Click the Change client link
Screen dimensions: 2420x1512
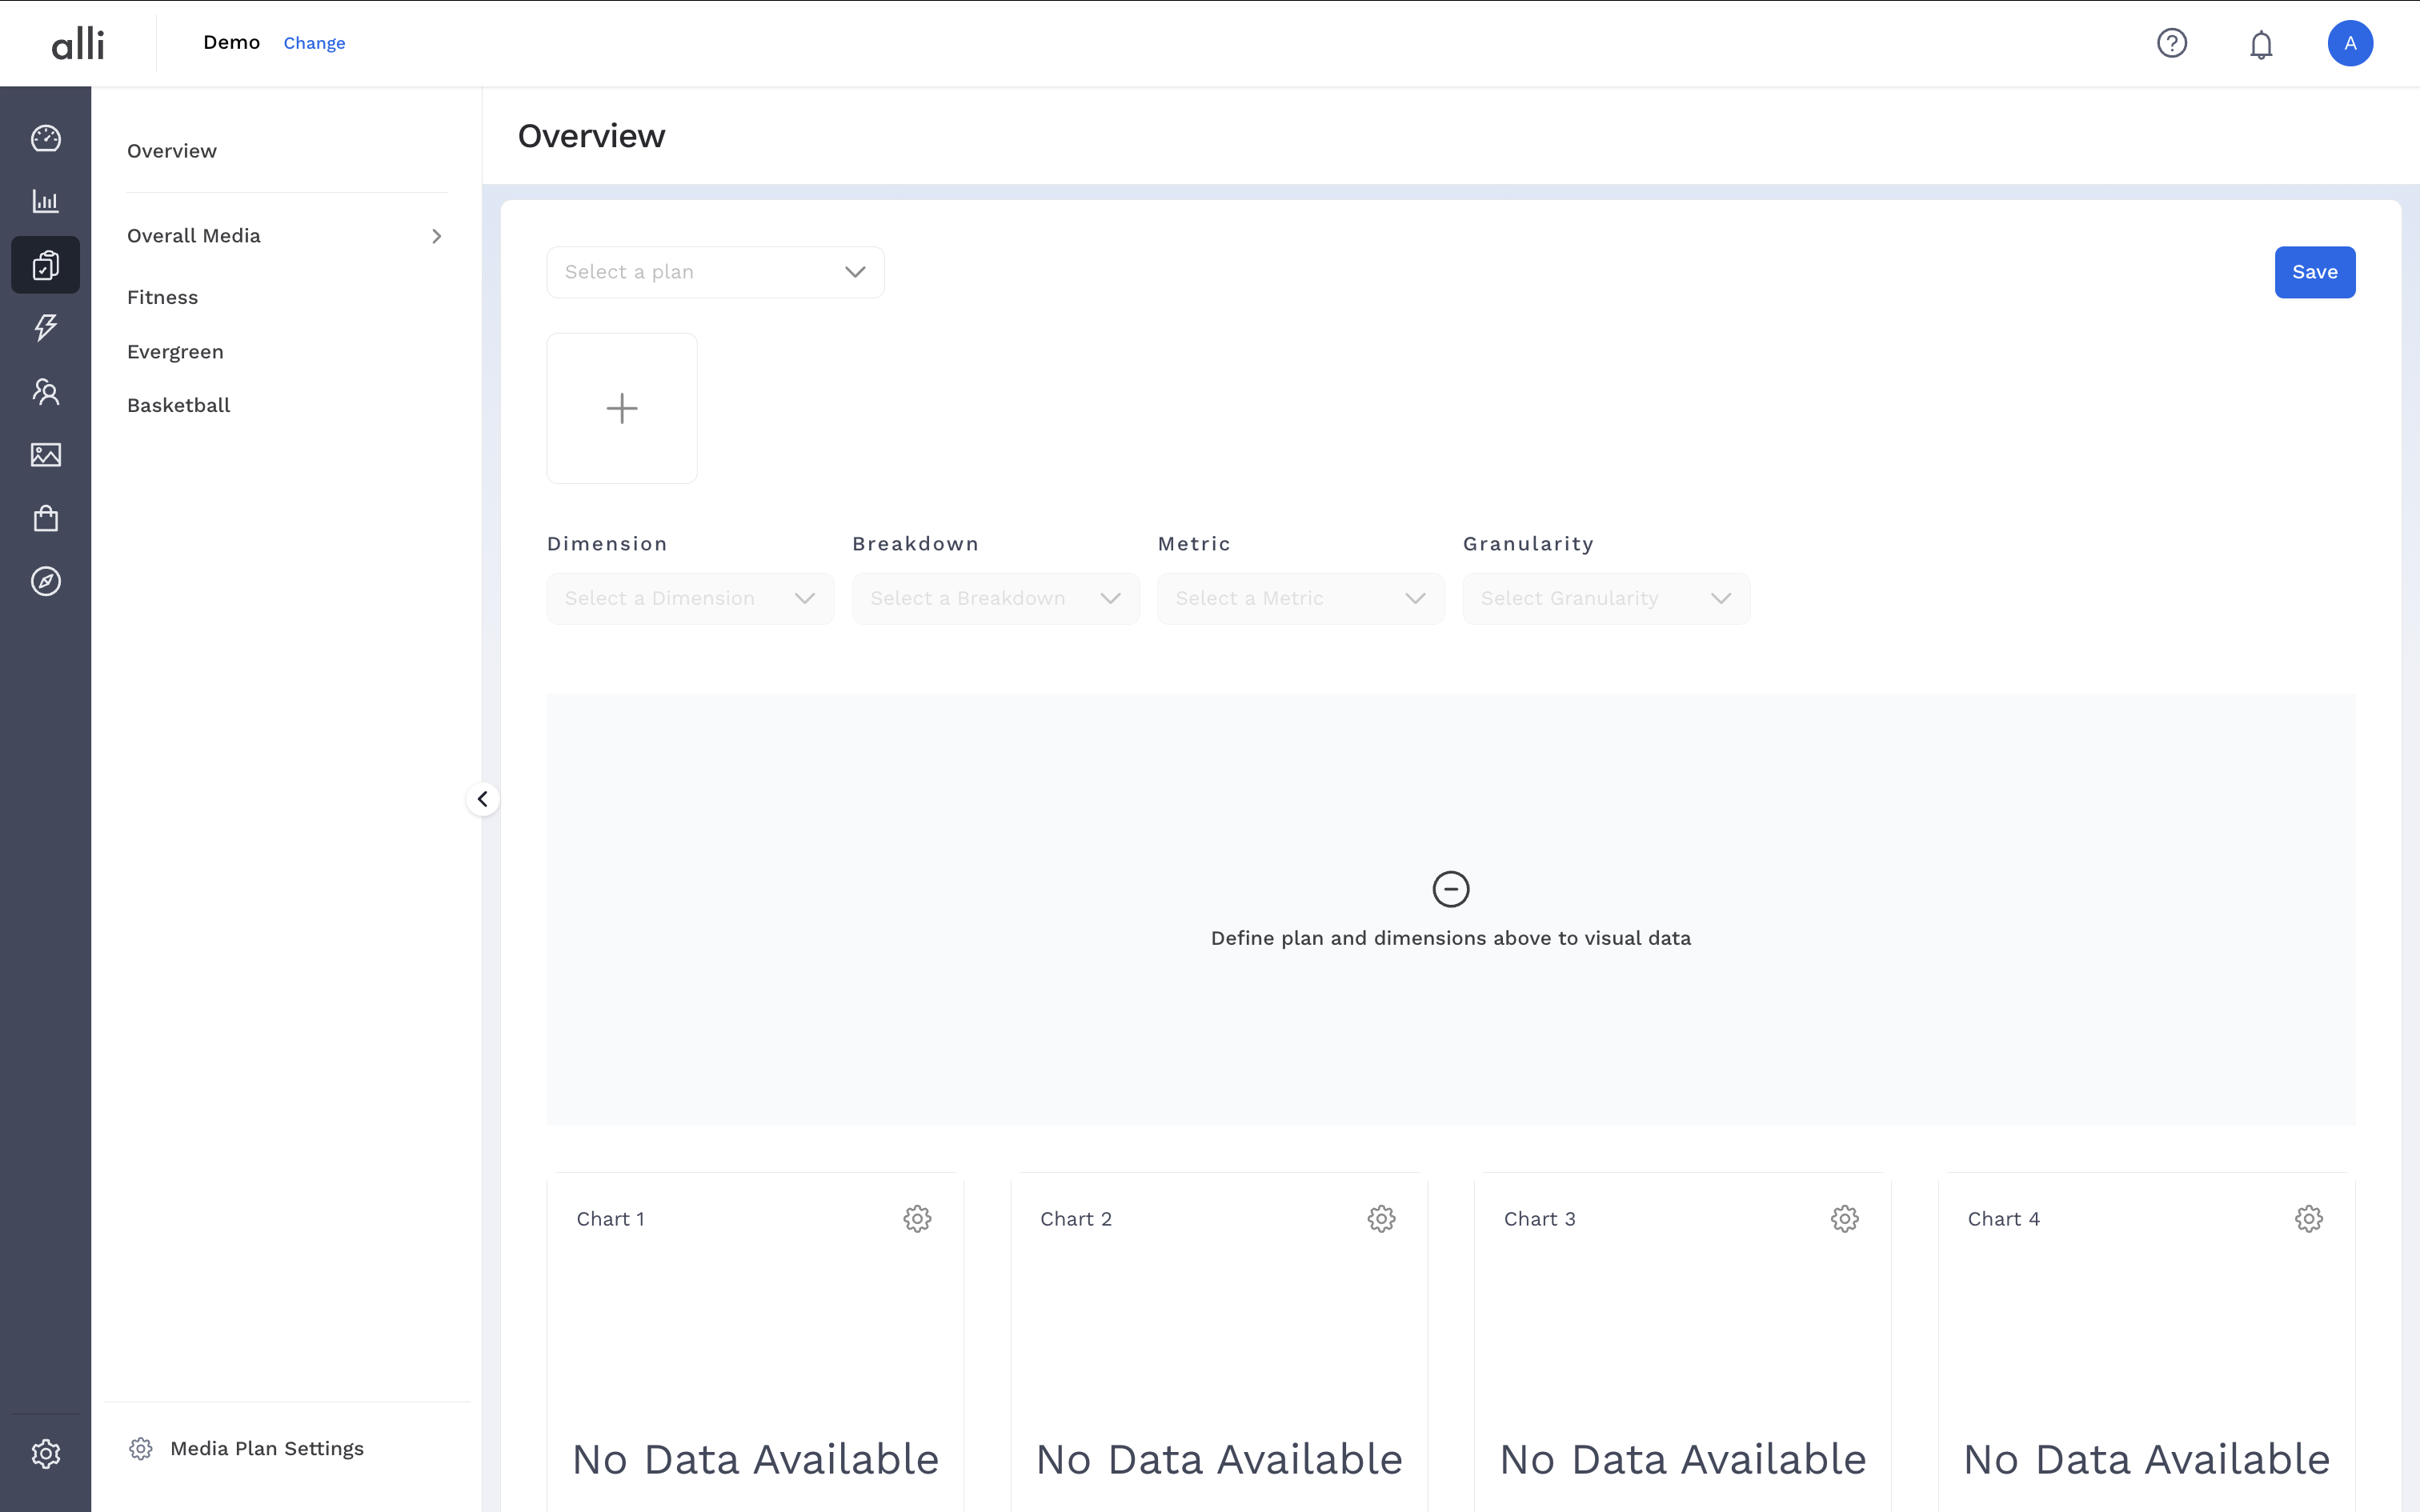tap(314, 43)
